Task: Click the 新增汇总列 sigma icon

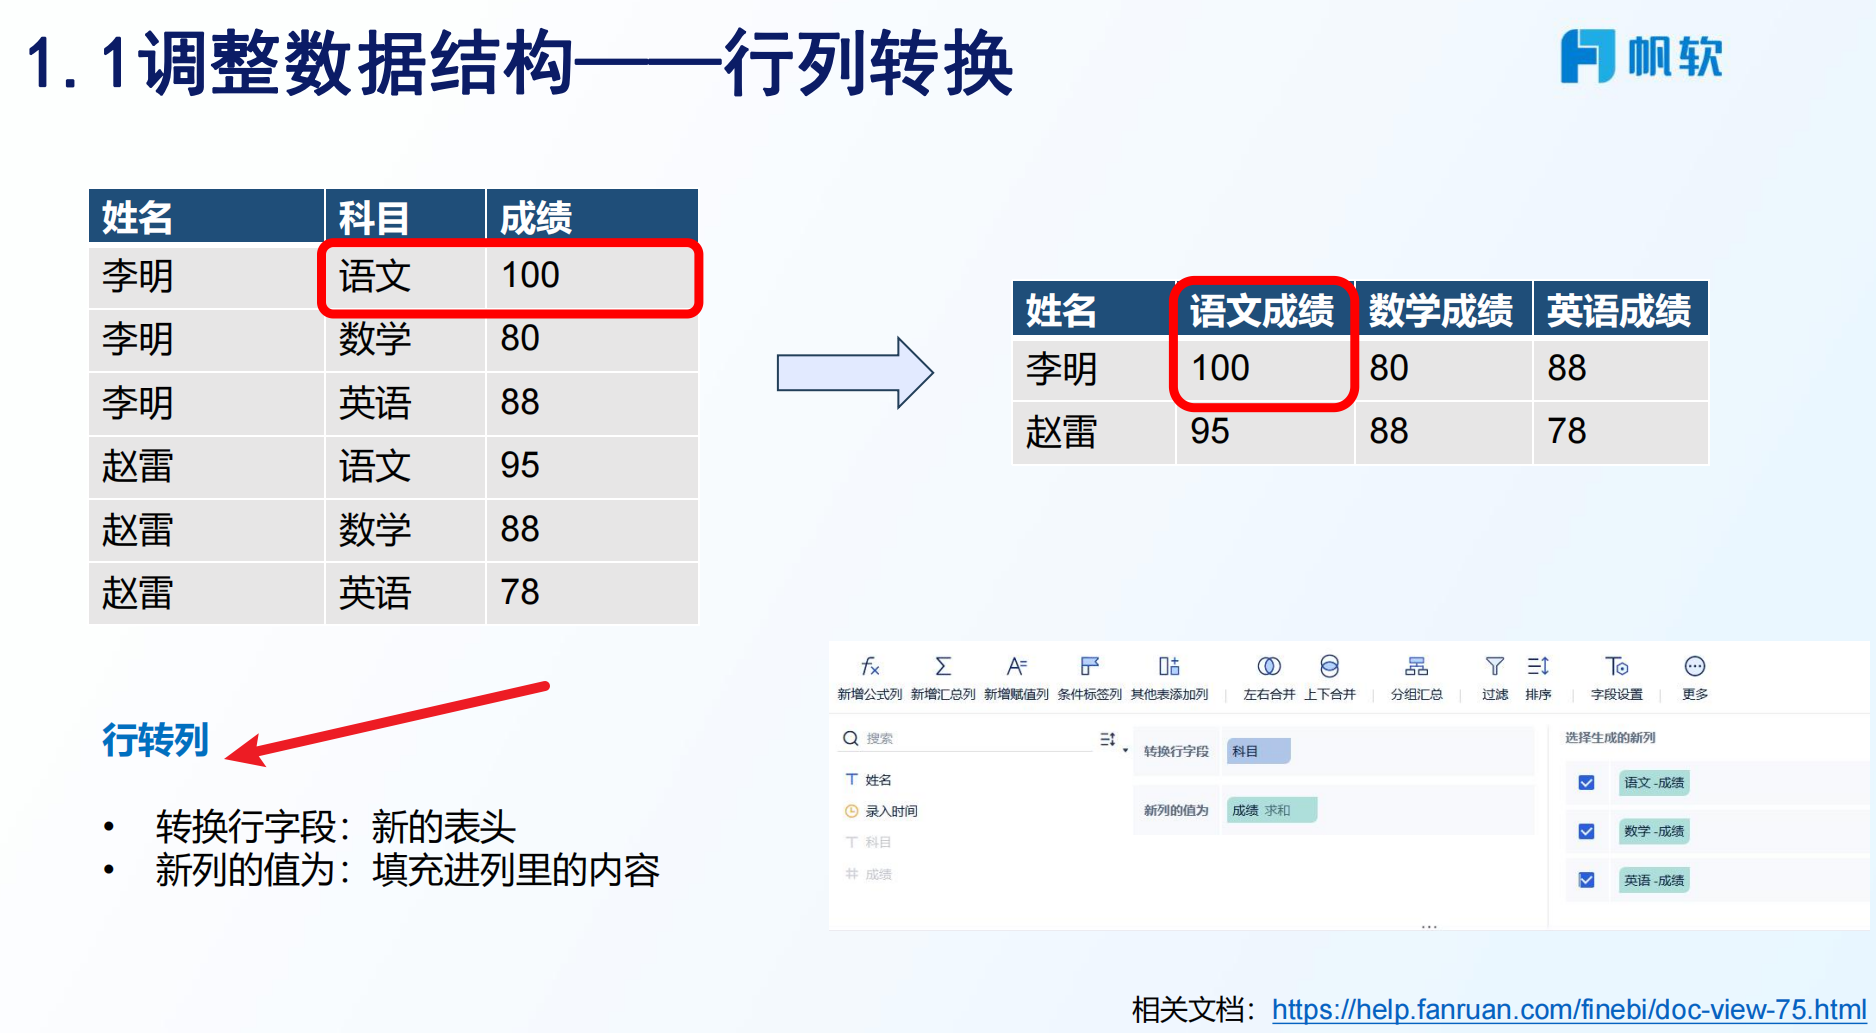Action: [943, 666]
